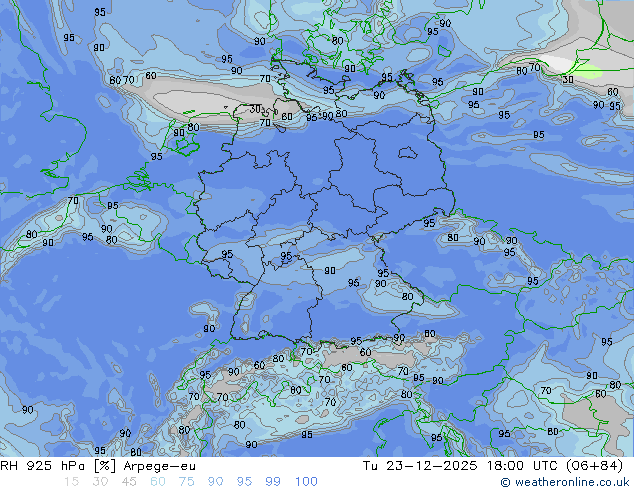634x490 pixels.
Task: Open the weatheronline.co.uk copyright link
Action: [x=565, y=482]
